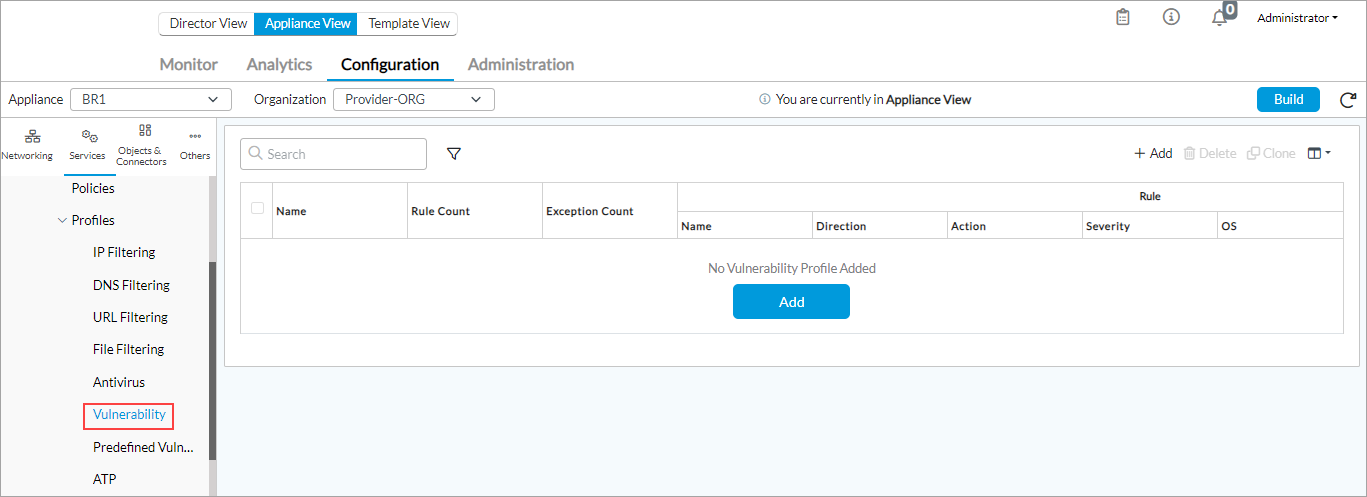Open the Analytics tab
The height and width of the screenshot is (497, 1367).
279,65
